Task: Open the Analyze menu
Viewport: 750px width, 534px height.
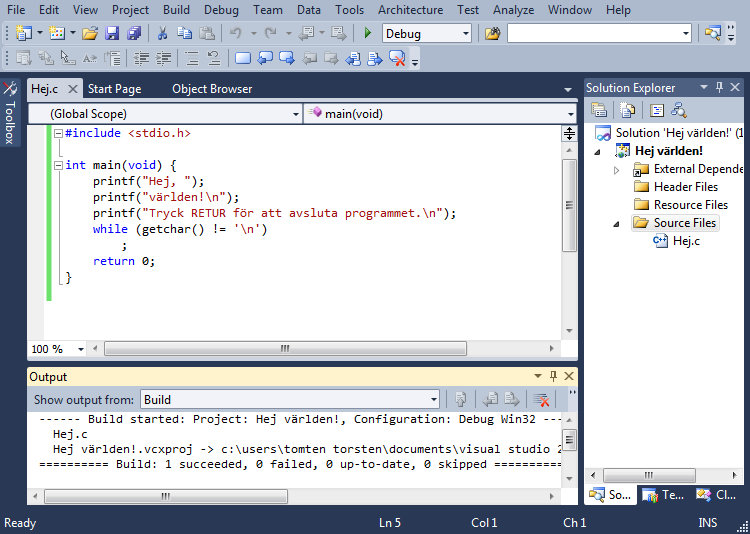Action: pyautogui.click(x=513, y=10)
